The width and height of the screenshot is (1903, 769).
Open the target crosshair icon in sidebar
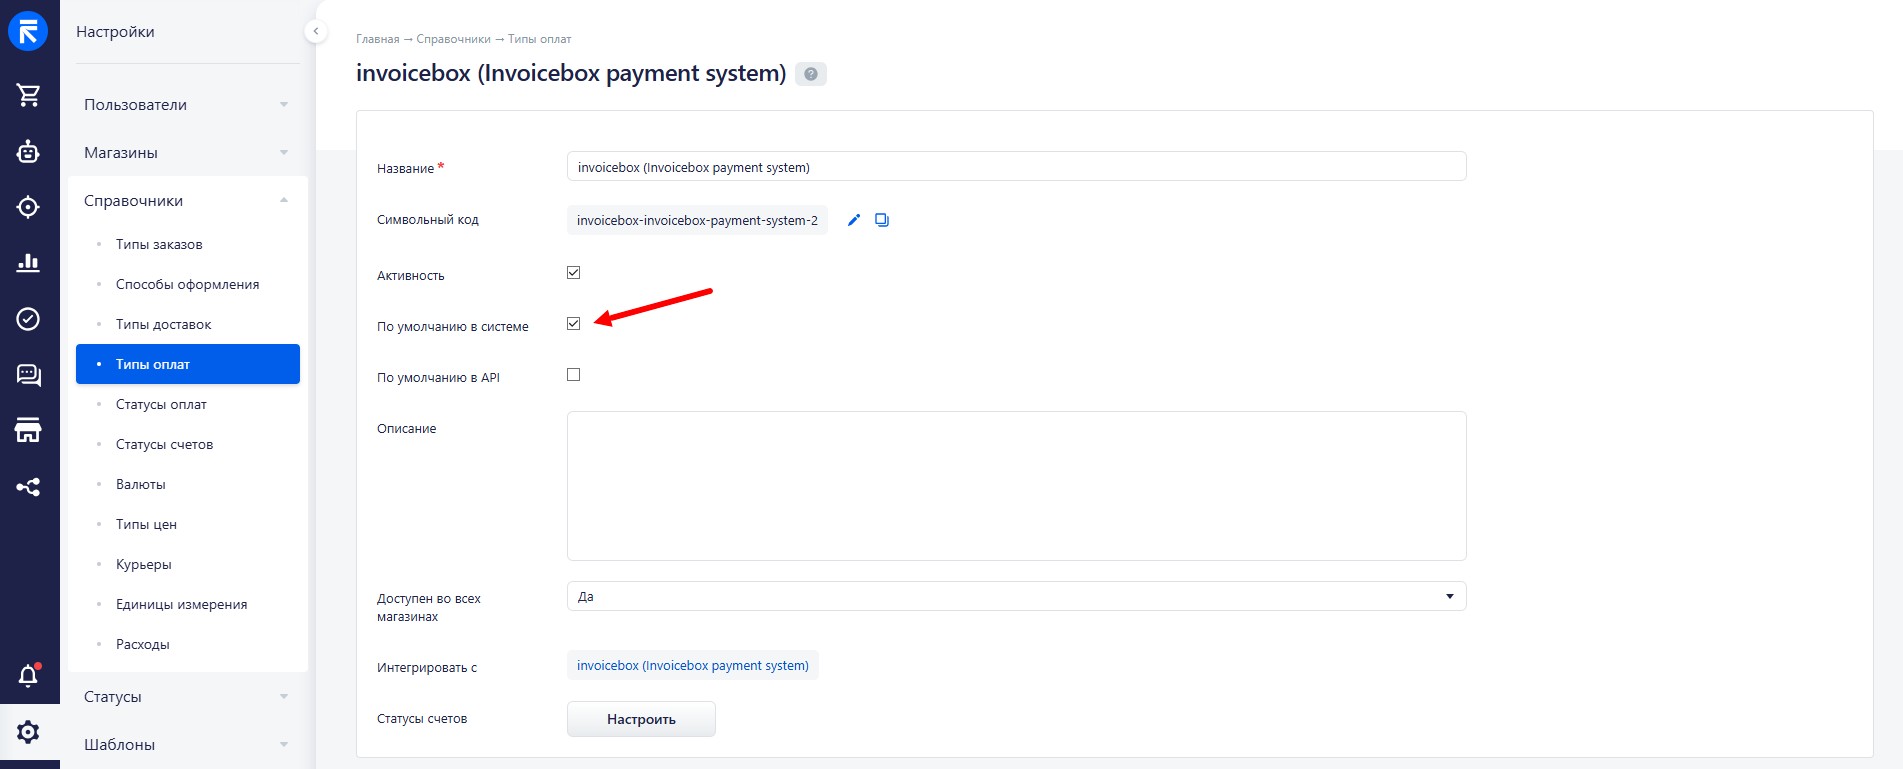click(28, 207)
